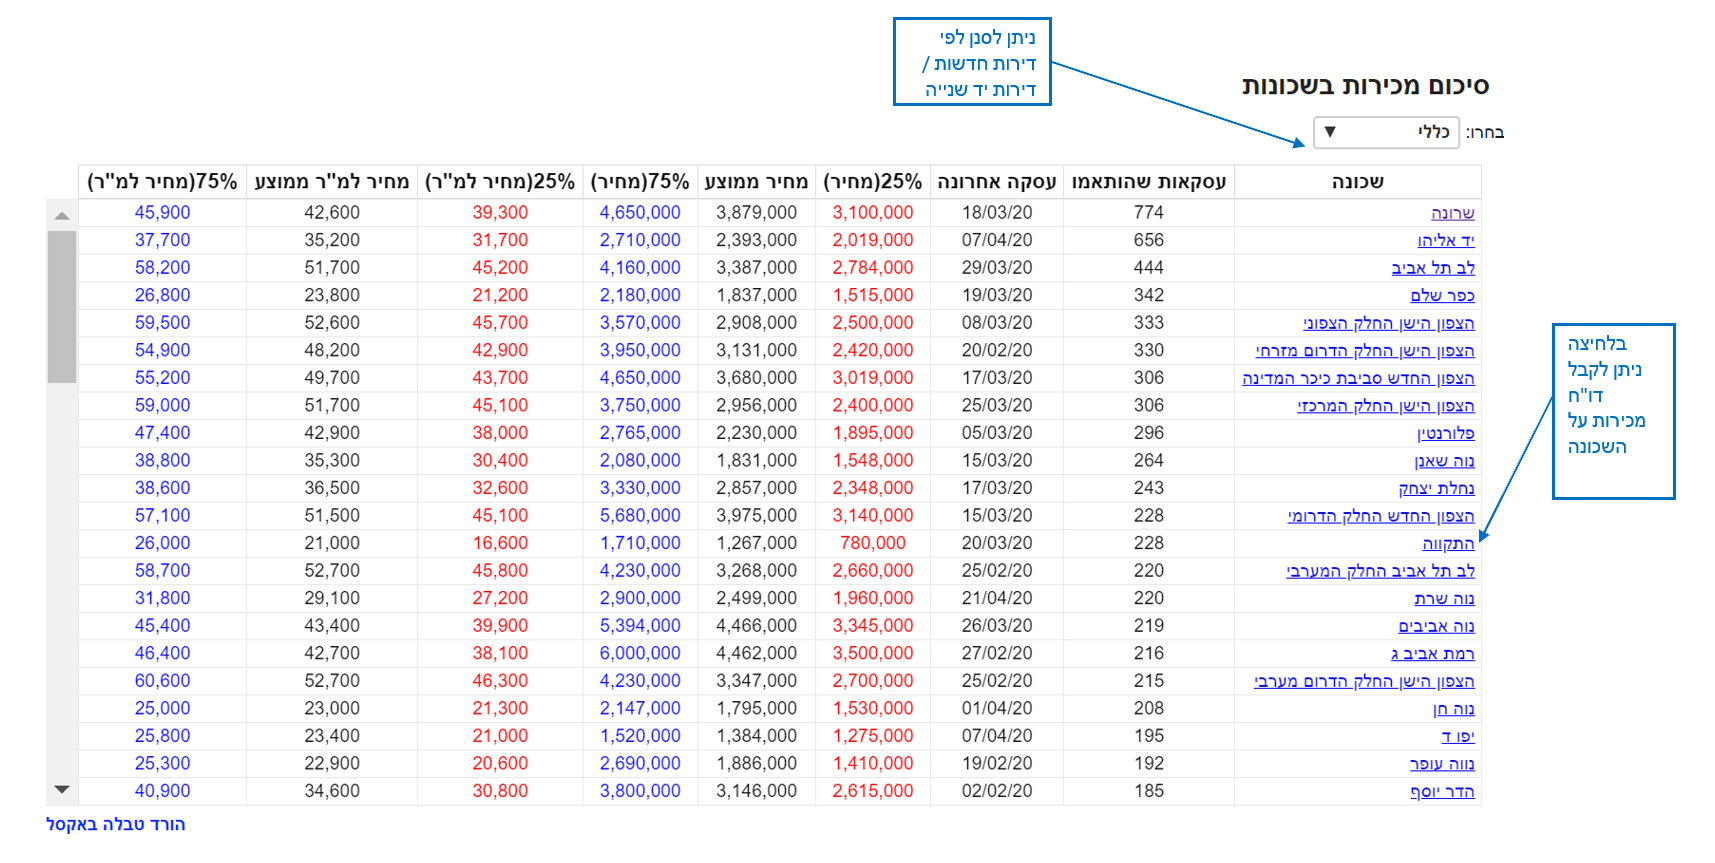Open the התקווה neighborhood sales report

[1448, 543]
